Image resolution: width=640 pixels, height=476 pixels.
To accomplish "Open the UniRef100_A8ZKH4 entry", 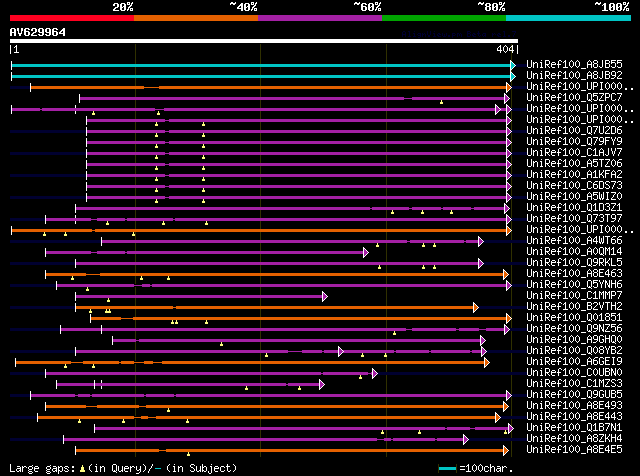I will tap(574, 439).
